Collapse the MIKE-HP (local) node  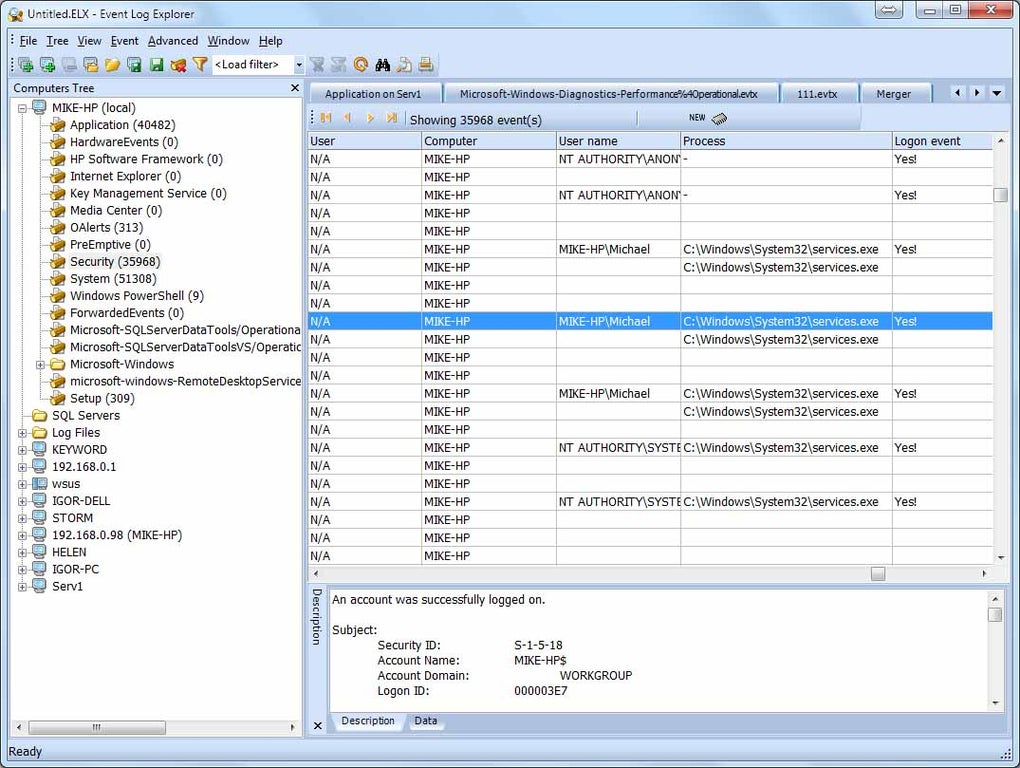[23, 108]
